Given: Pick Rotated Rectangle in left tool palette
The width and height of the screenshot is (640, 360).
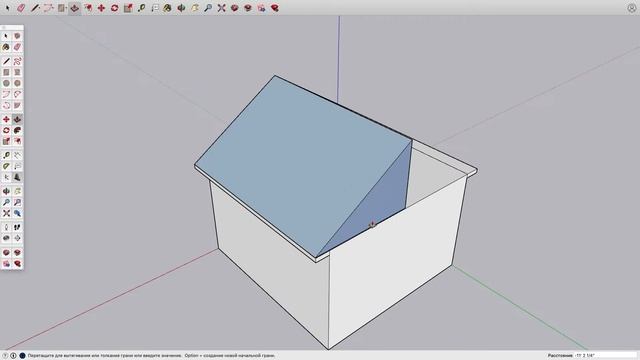Looking at the screenshot, I should pyautogui.click(x=17, y=72).
